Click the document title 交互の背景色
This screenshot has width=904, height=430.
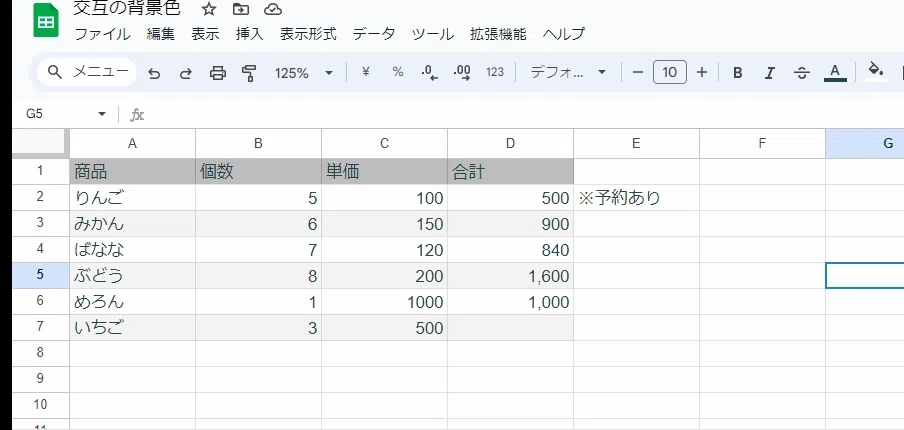click(x=127, y=9)
